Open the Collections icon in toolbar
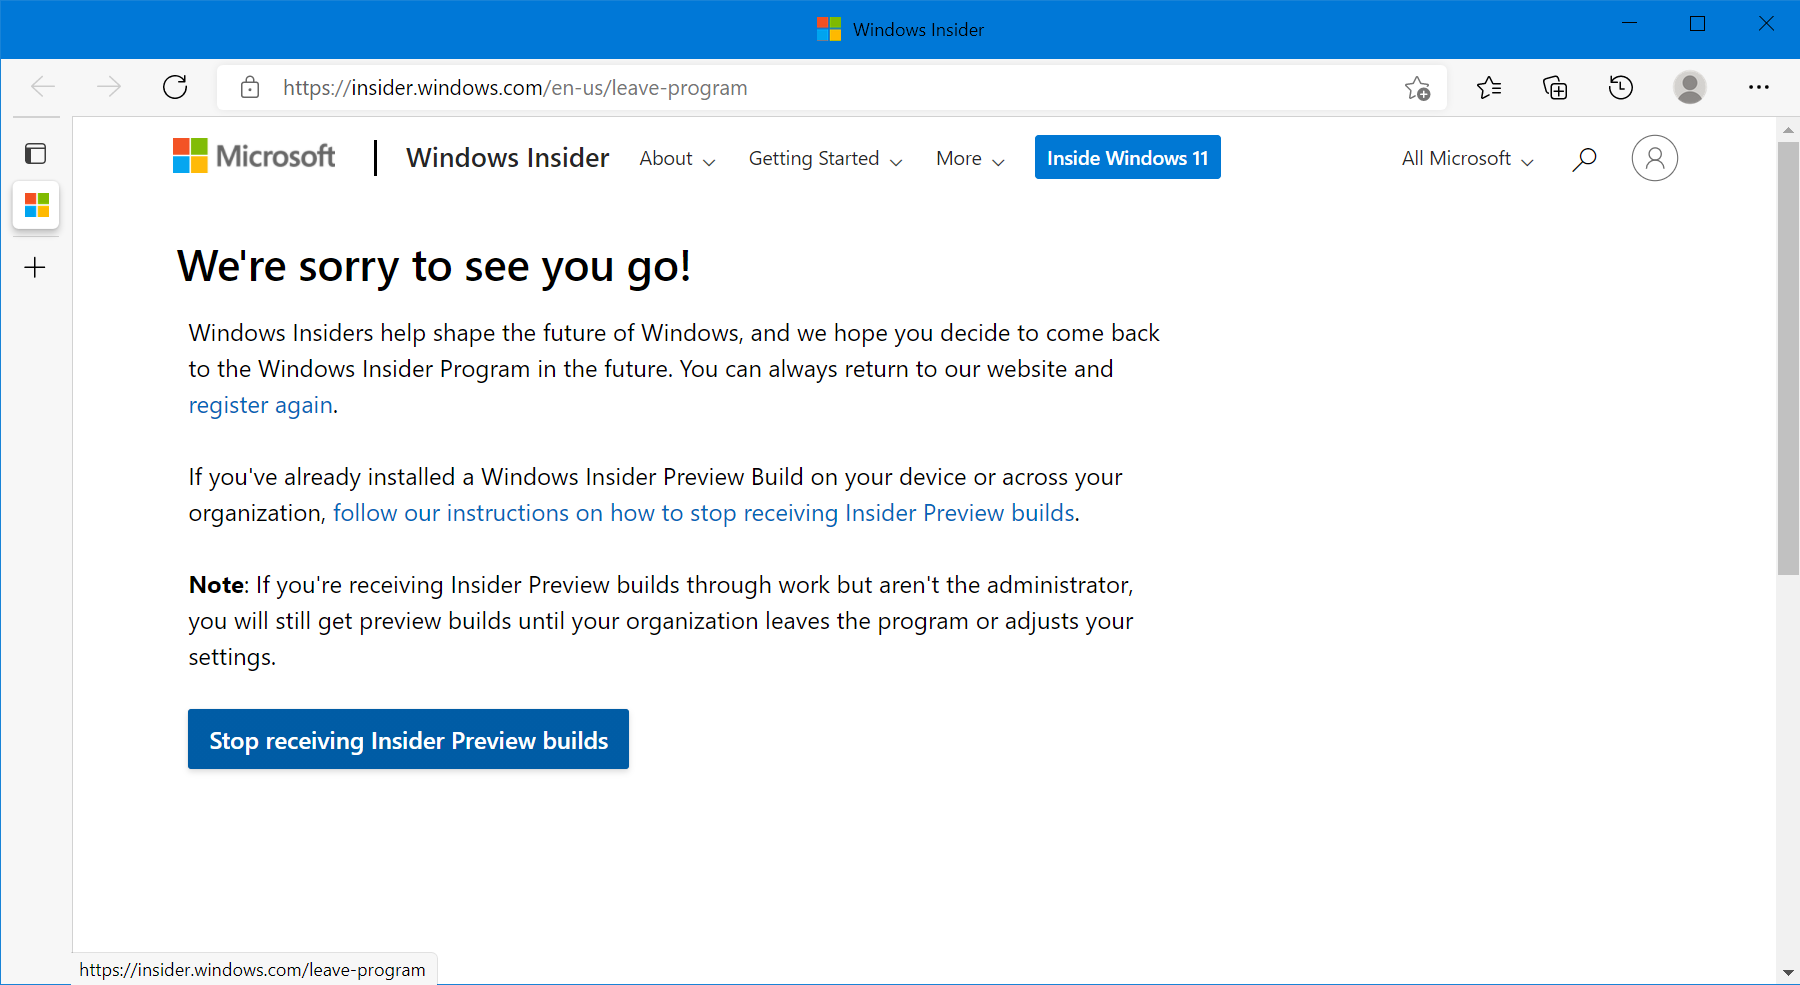 (1555, 88)
